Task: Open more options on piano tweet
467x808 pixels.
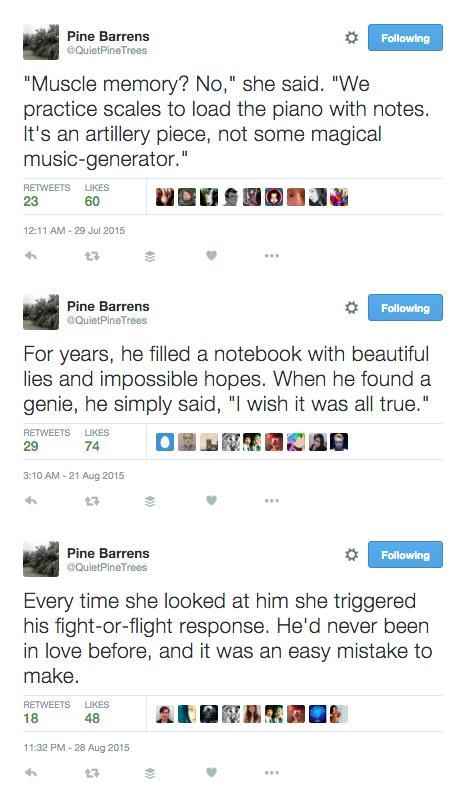Action: 272,256
